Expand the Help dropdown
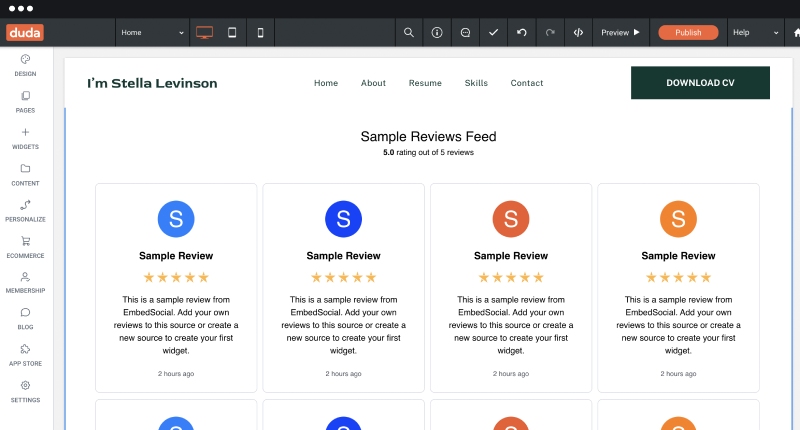 [756, 33]
